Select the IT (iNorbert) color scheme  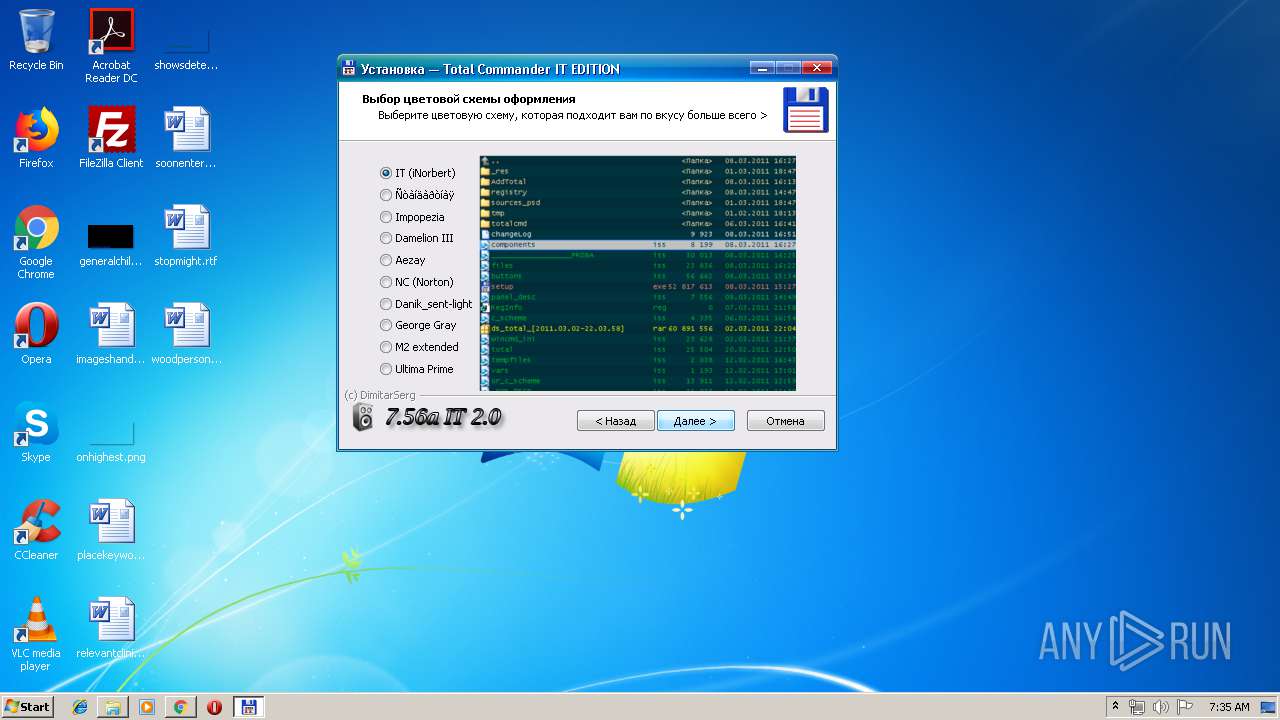click(x=417, y=173)
